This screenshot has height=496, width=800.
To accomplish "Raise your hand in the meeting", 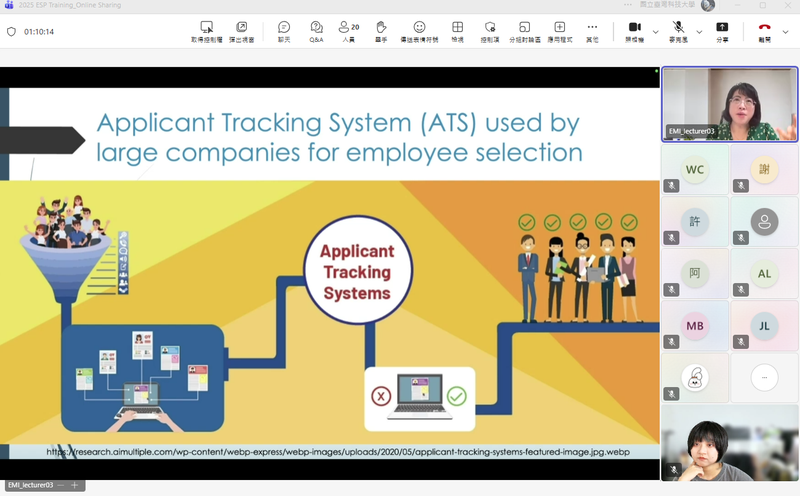I will pos(381,31).
